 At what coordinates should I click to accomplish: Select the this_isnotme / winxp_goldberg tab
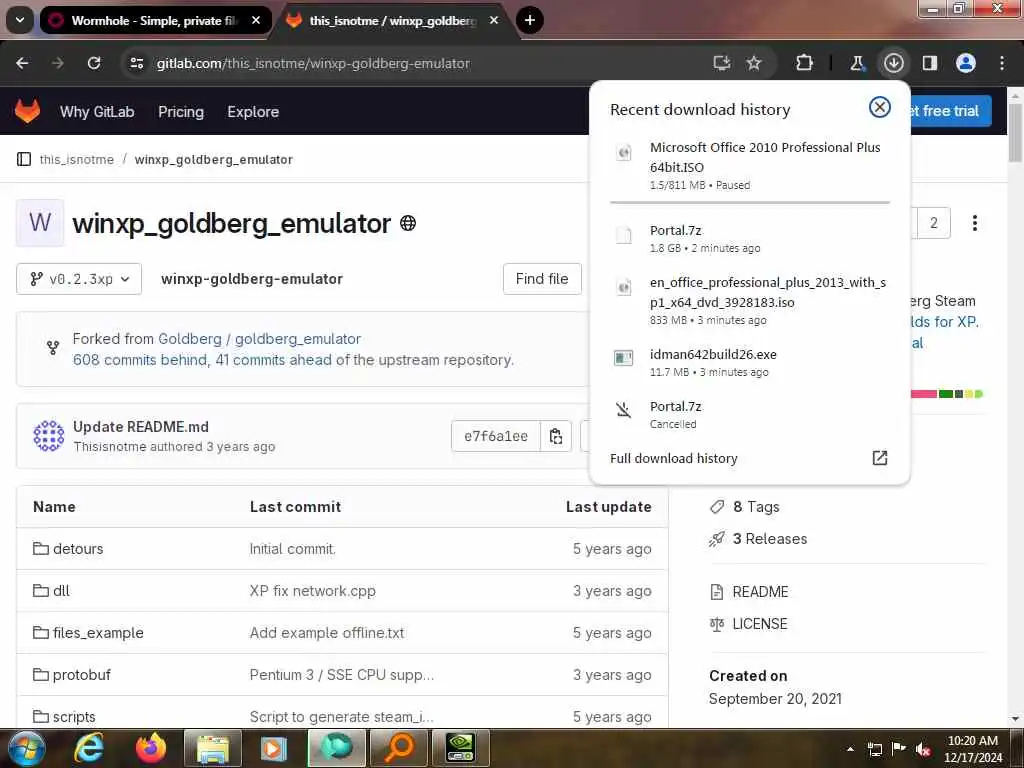[393, 20]
